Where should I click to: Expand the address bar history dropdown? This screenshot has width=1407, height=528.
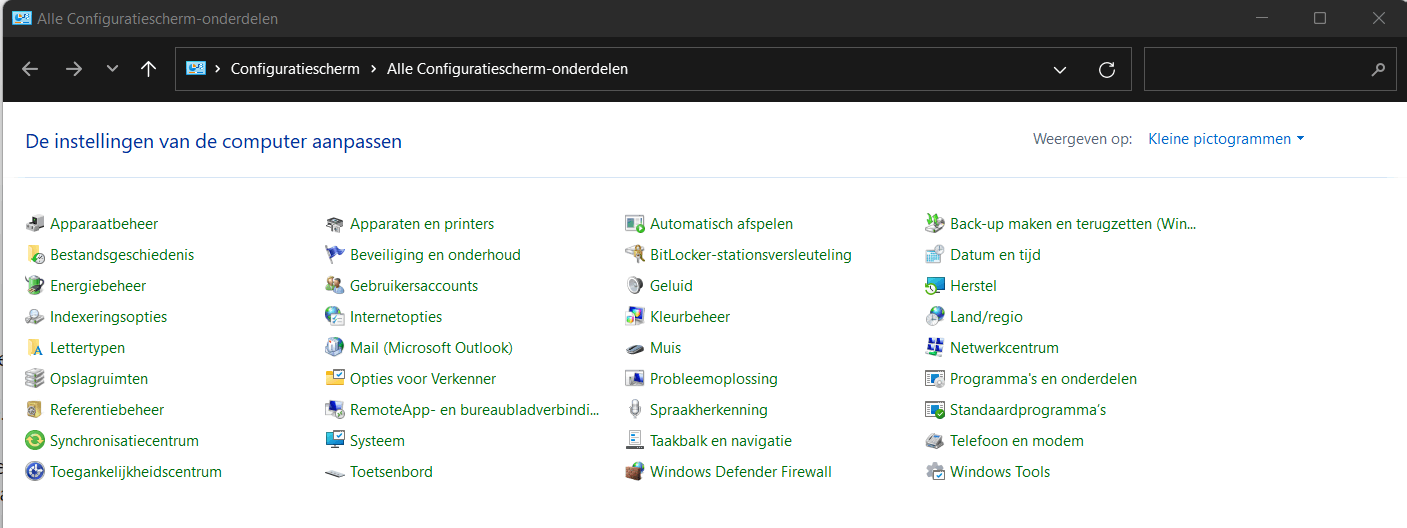[x=1060, y=70]
